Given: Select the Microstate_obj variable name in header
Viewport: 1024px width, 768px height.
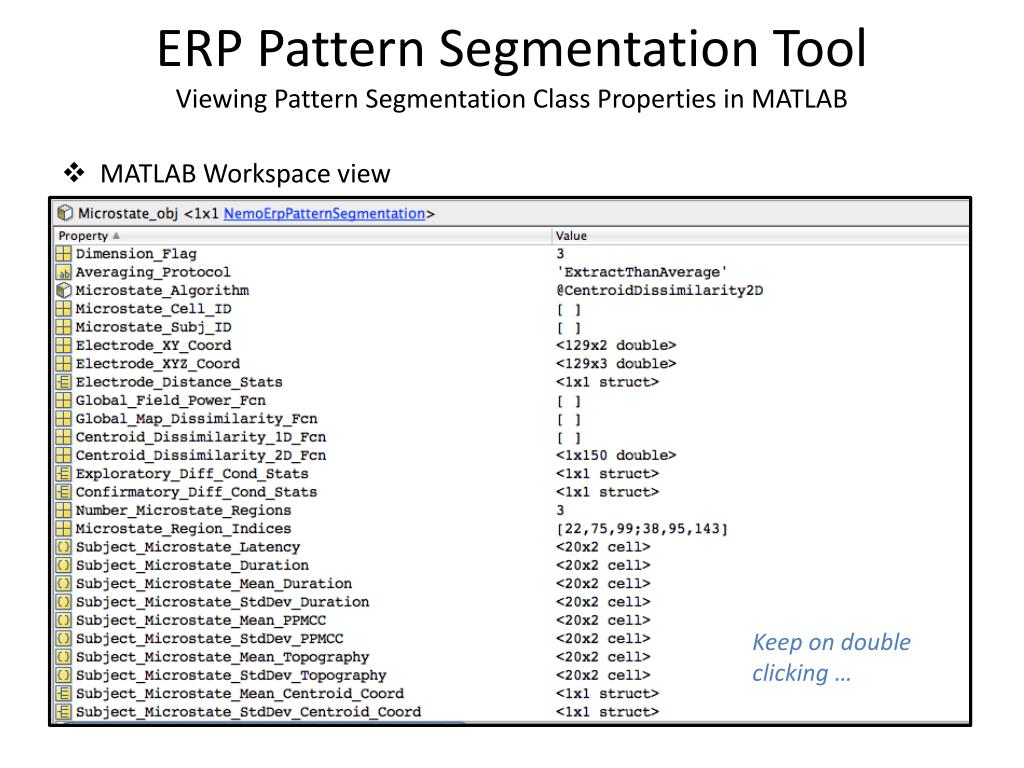Looking at the screenshot, I should pos(128,214).
